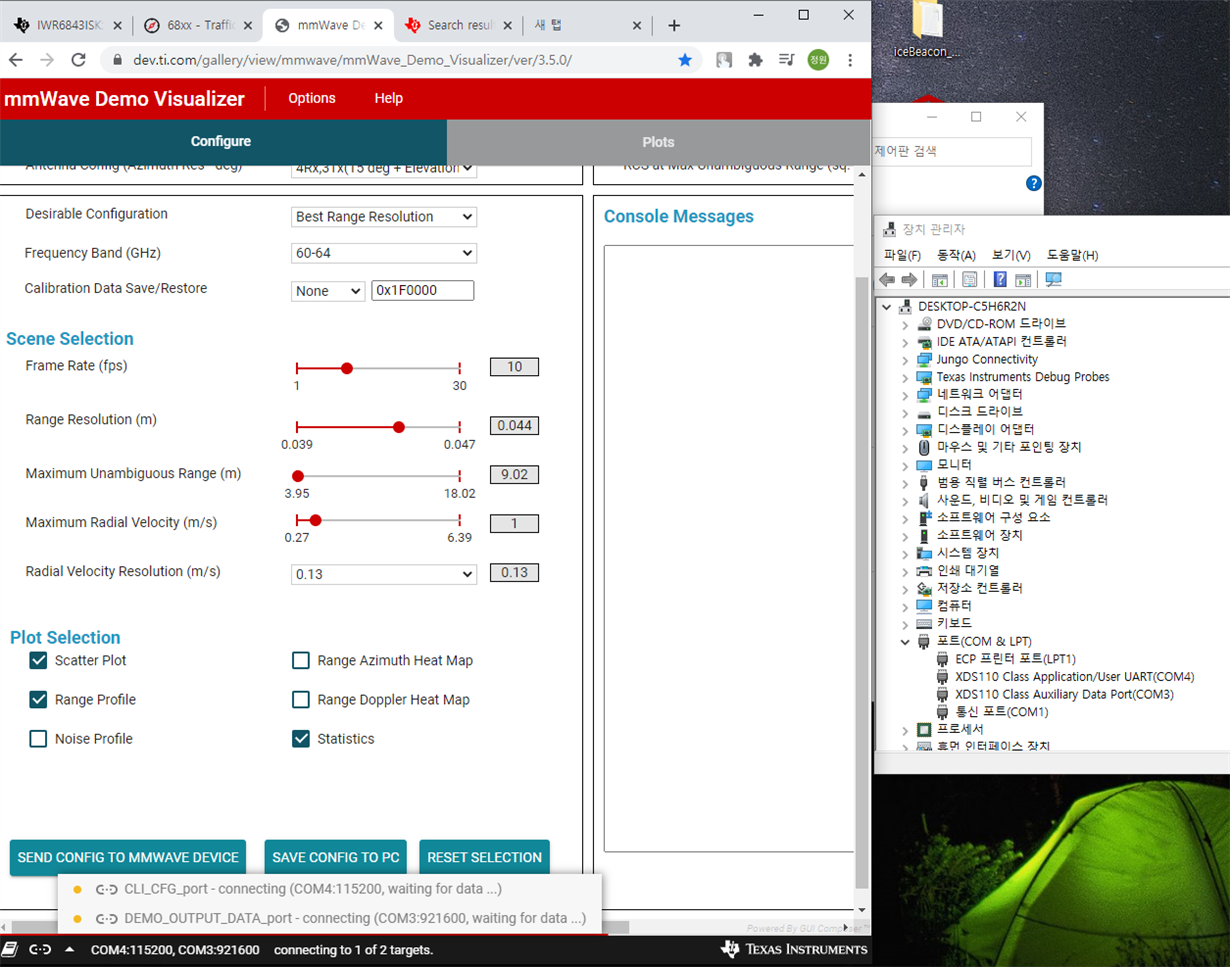Click Device Manager's Forward arrow toolbar icon
Image resolution: width=1230 pixels, height=967 pixels.
click(x=909, y=280)
